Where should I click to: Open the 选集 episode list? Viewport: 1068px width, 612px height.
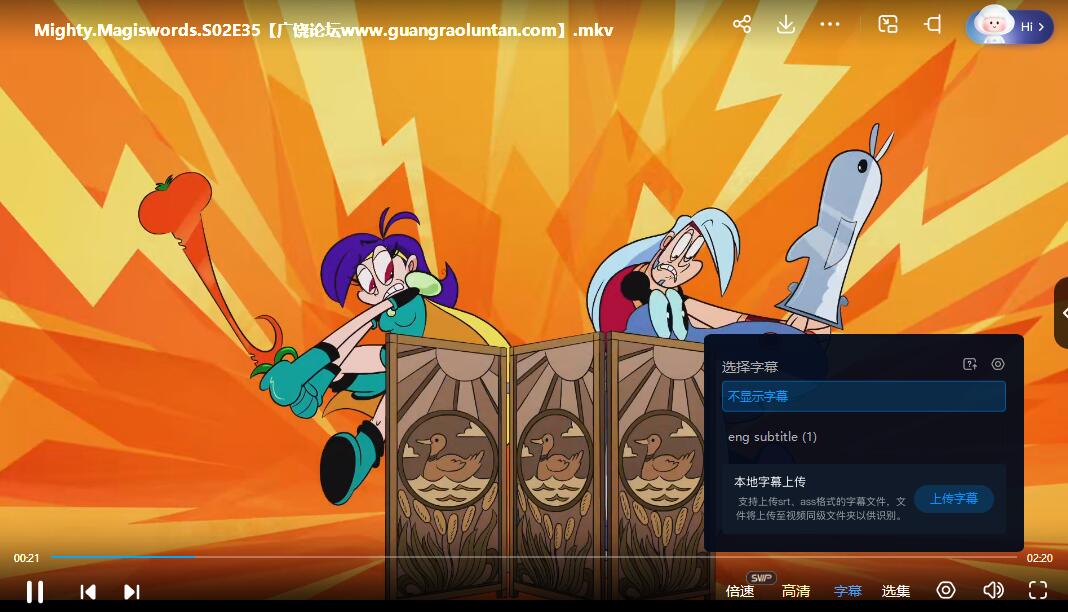[x=896, y=591]
